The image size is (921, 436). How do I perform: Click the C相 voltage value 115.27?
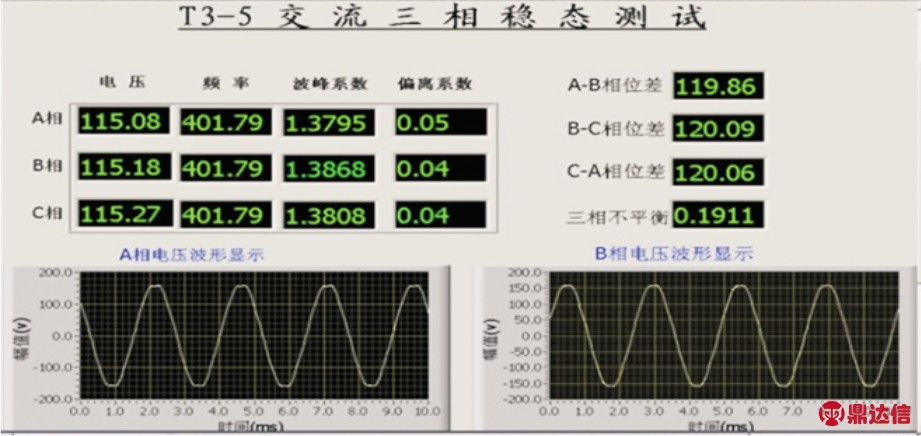(x=125, y=213)
